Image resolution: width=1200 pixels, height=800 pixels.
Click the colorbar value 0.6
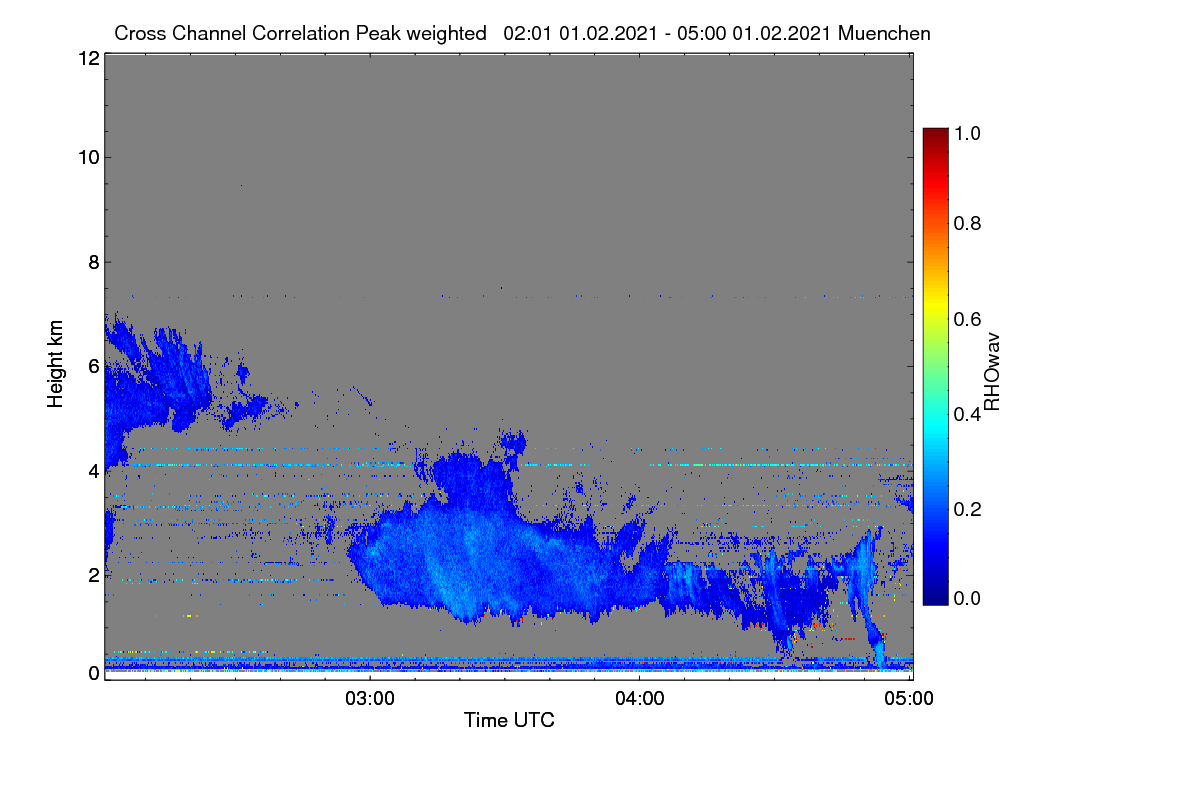point(967,319)
